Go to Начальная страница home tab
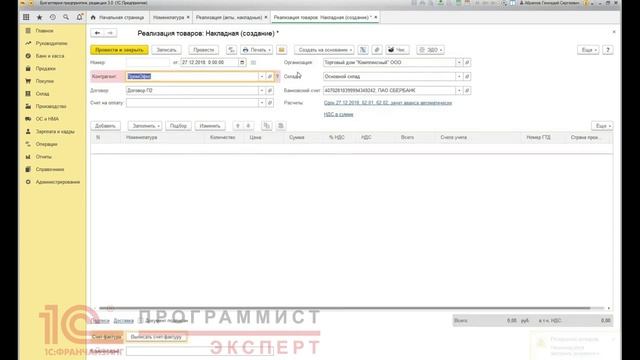The image size is (640, 360). 118,18
